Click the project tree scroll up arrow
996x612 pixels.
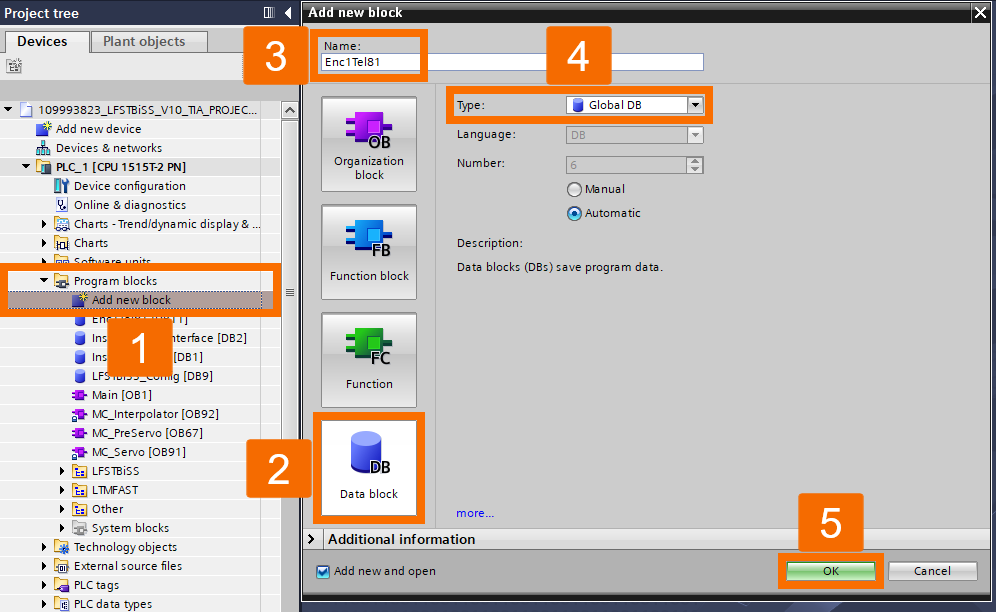[290, 111]
